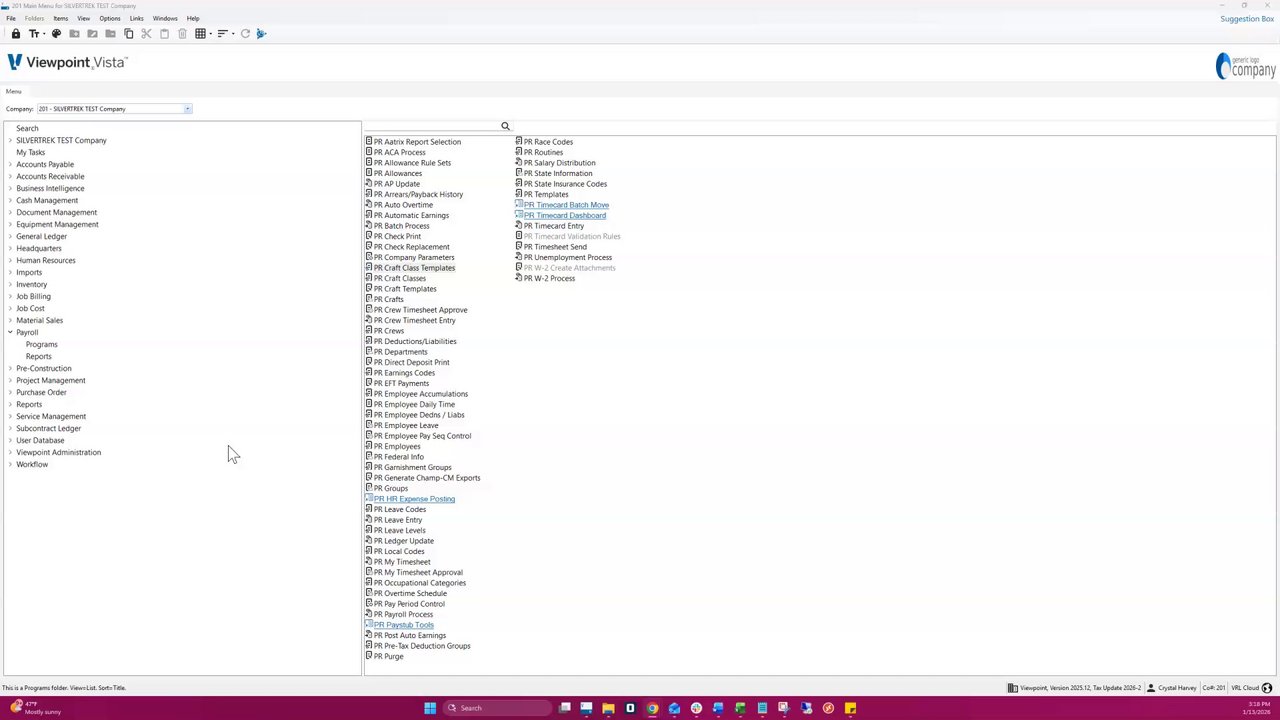Open sticky notes icon on taskbar
This screenshot has height=720, width=1280.
click(x=850, y=708)
